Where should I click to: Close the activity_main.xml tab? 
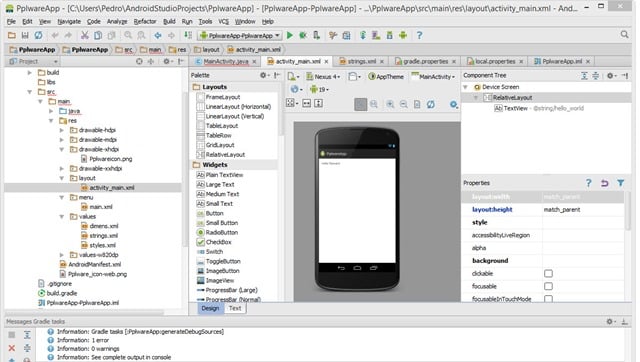327,62
